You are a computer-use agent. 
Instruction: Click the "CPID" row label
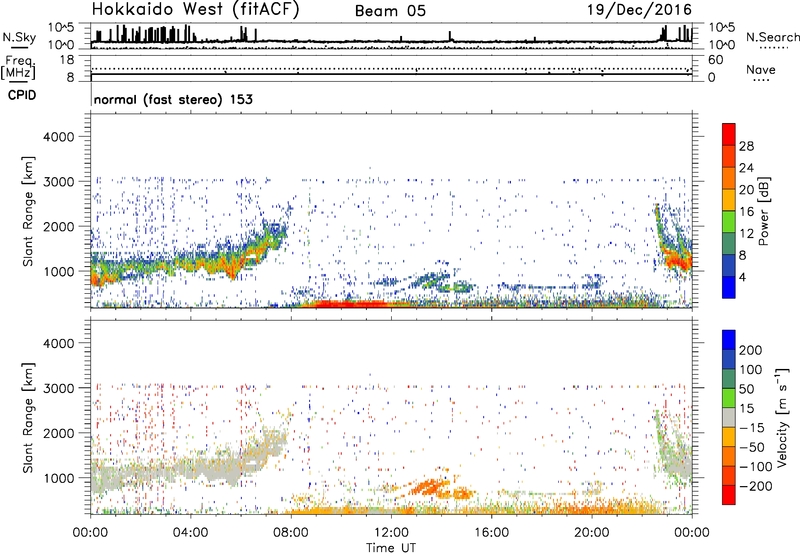(22, 95)
